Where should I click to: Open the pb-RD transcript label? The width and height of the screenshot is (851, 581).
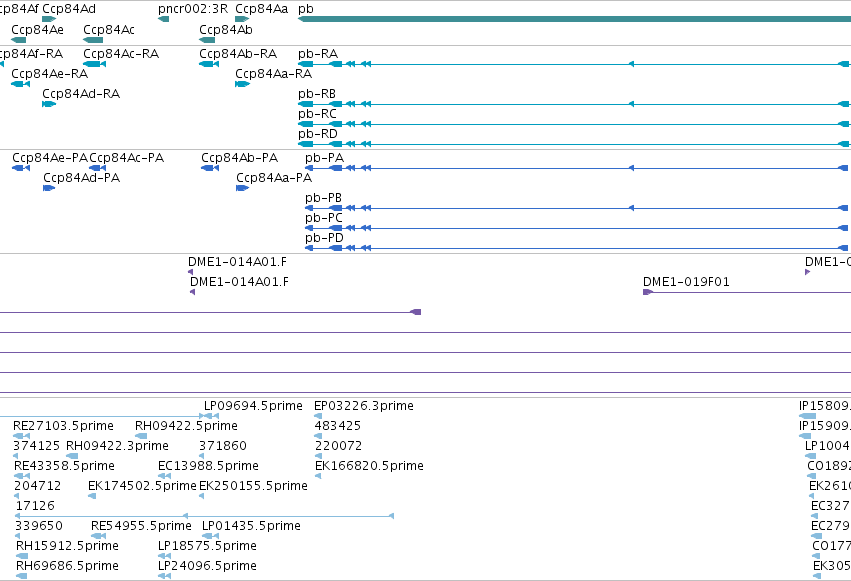pos(318,134)
